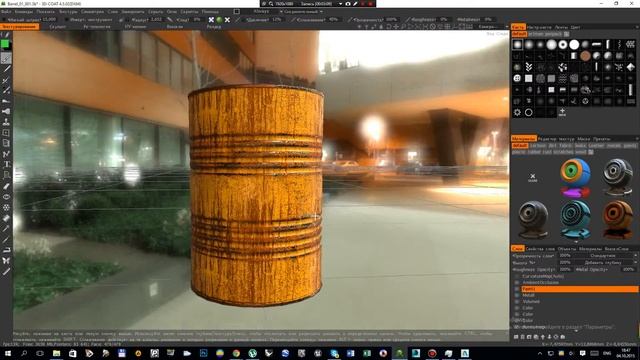Toggle visibility of Paint1 layer

click(x=517, y=289)
